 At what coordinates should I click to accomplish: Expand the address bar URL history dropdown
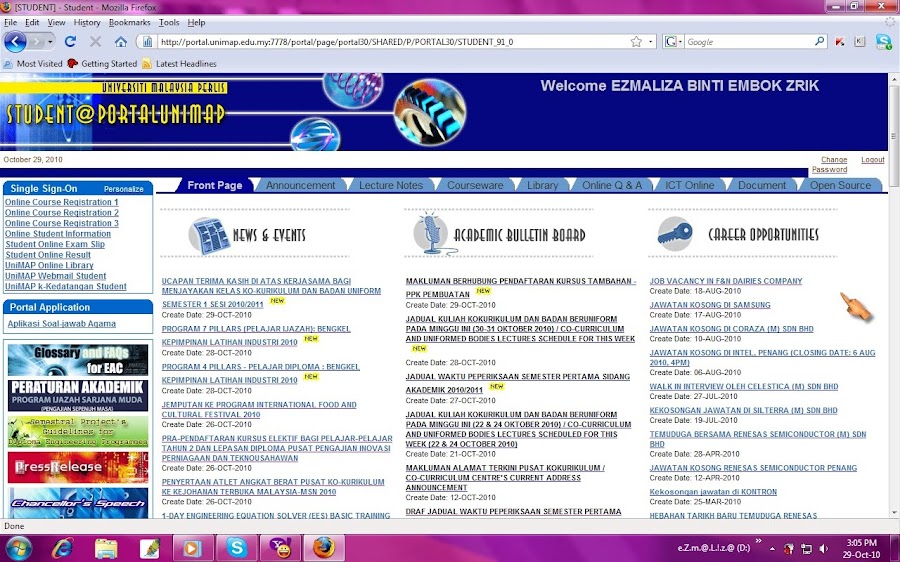tap(650, 42)
